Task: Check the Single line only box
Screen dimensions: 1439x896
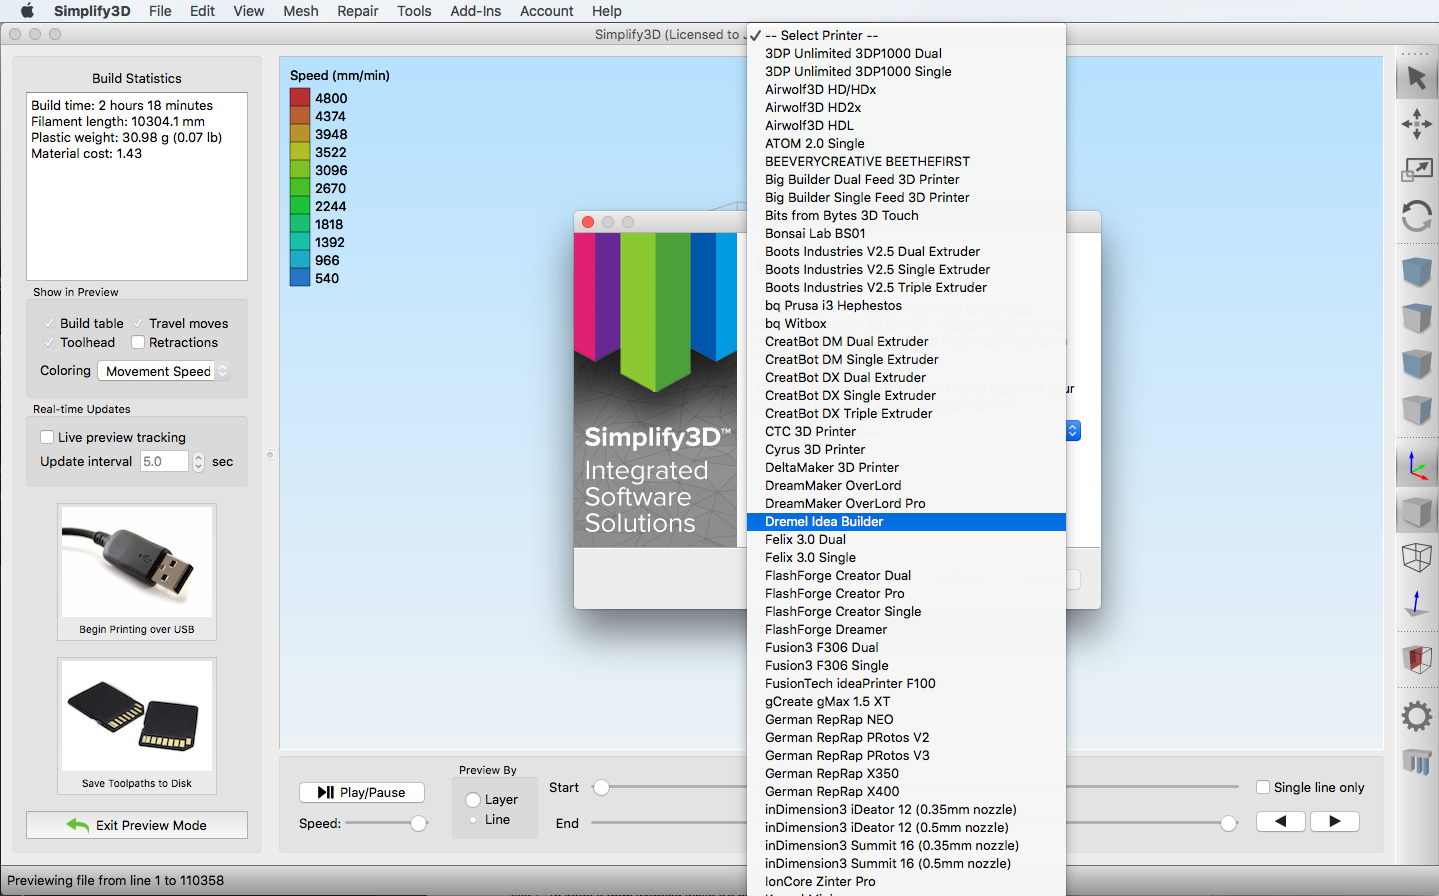Action: (x=1263, y=787)
